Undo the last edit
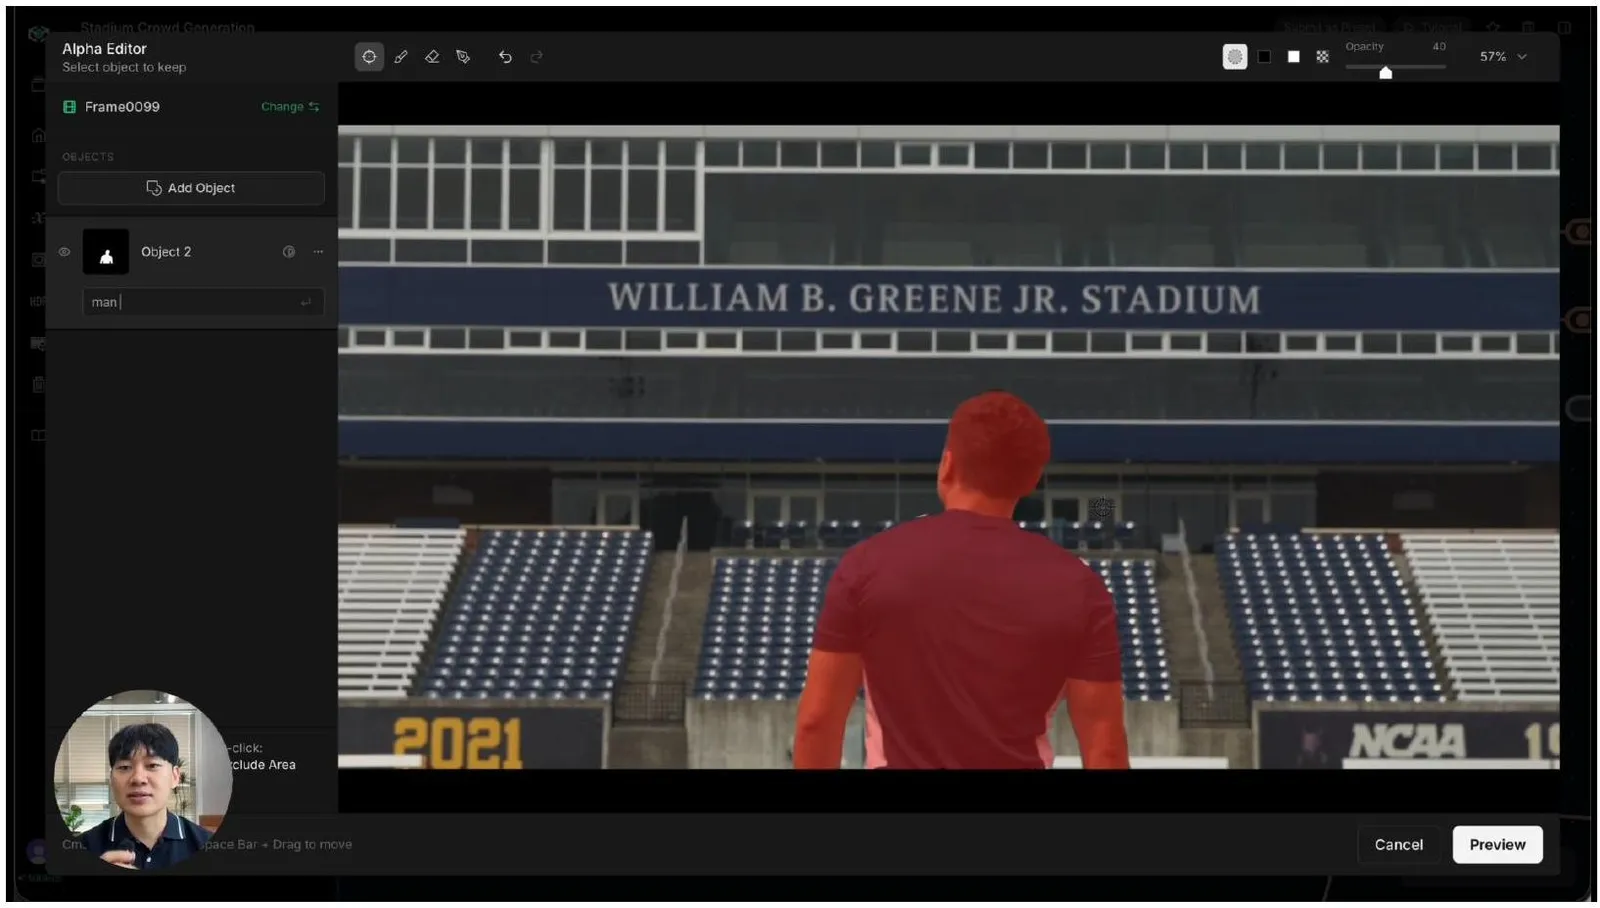Screen dimensions: 1600x908 (505, 57)
